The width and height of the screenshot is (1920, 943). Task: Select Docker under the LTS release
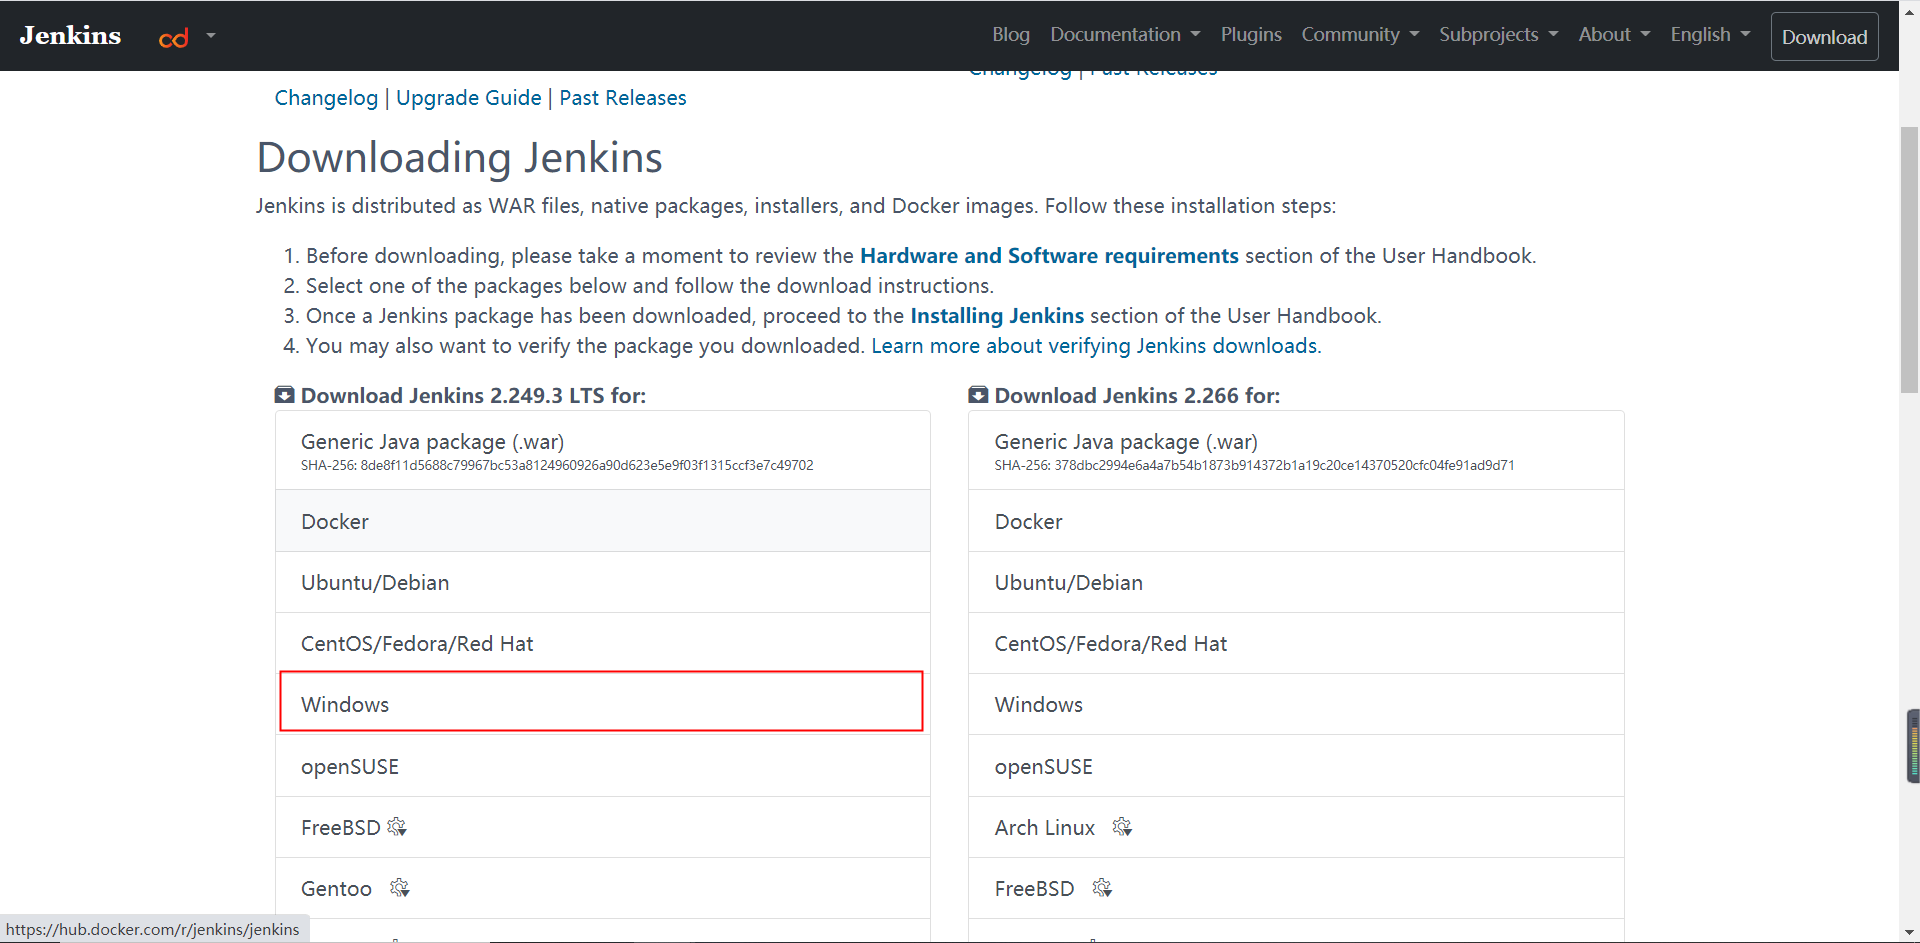point(603,521)
